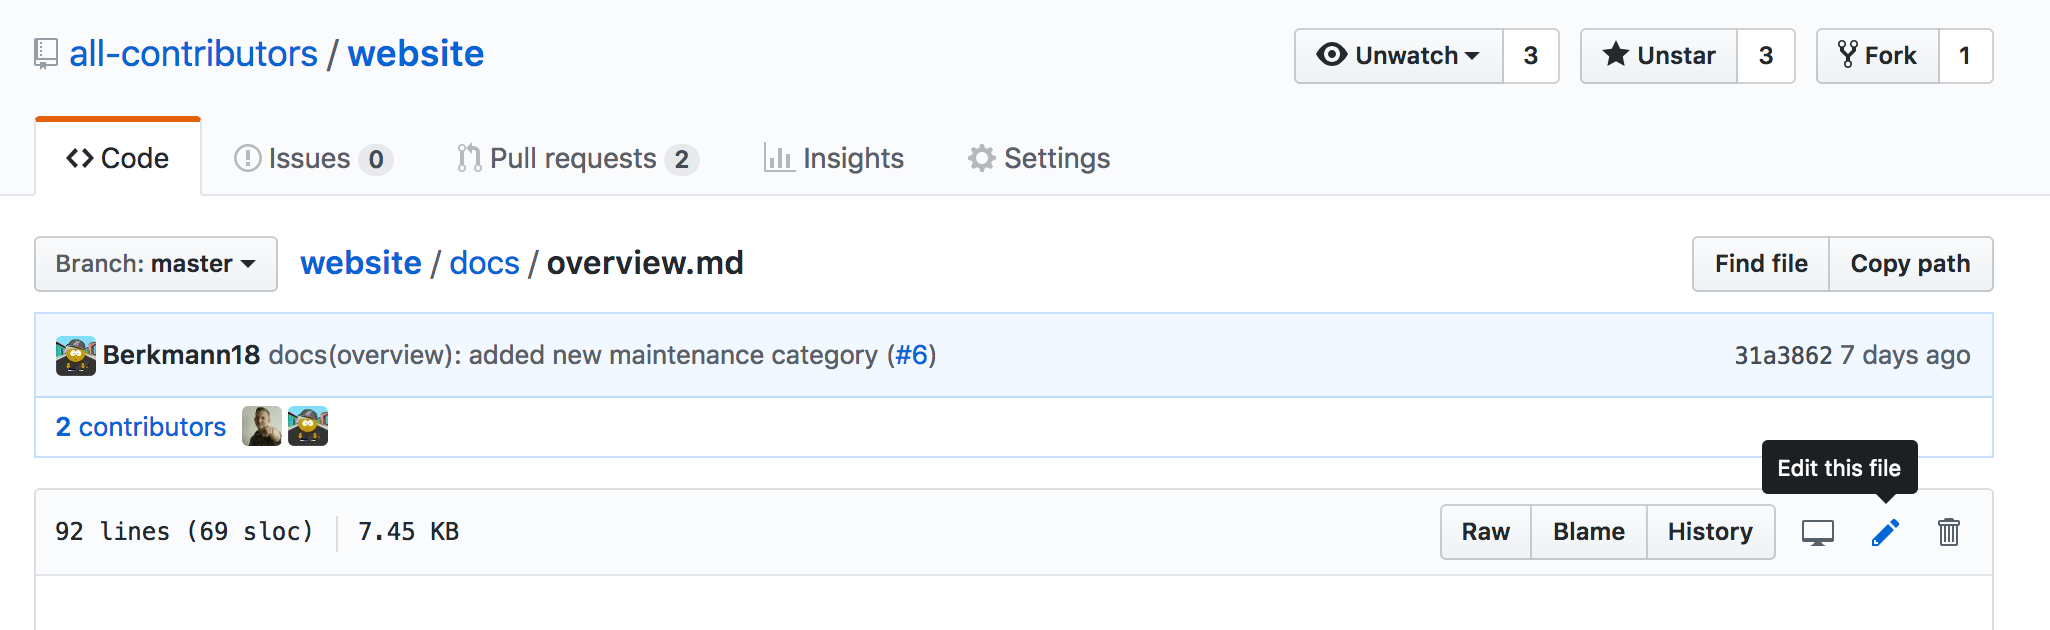Click the eye icon on the Unwatch button

(1333, 56)
